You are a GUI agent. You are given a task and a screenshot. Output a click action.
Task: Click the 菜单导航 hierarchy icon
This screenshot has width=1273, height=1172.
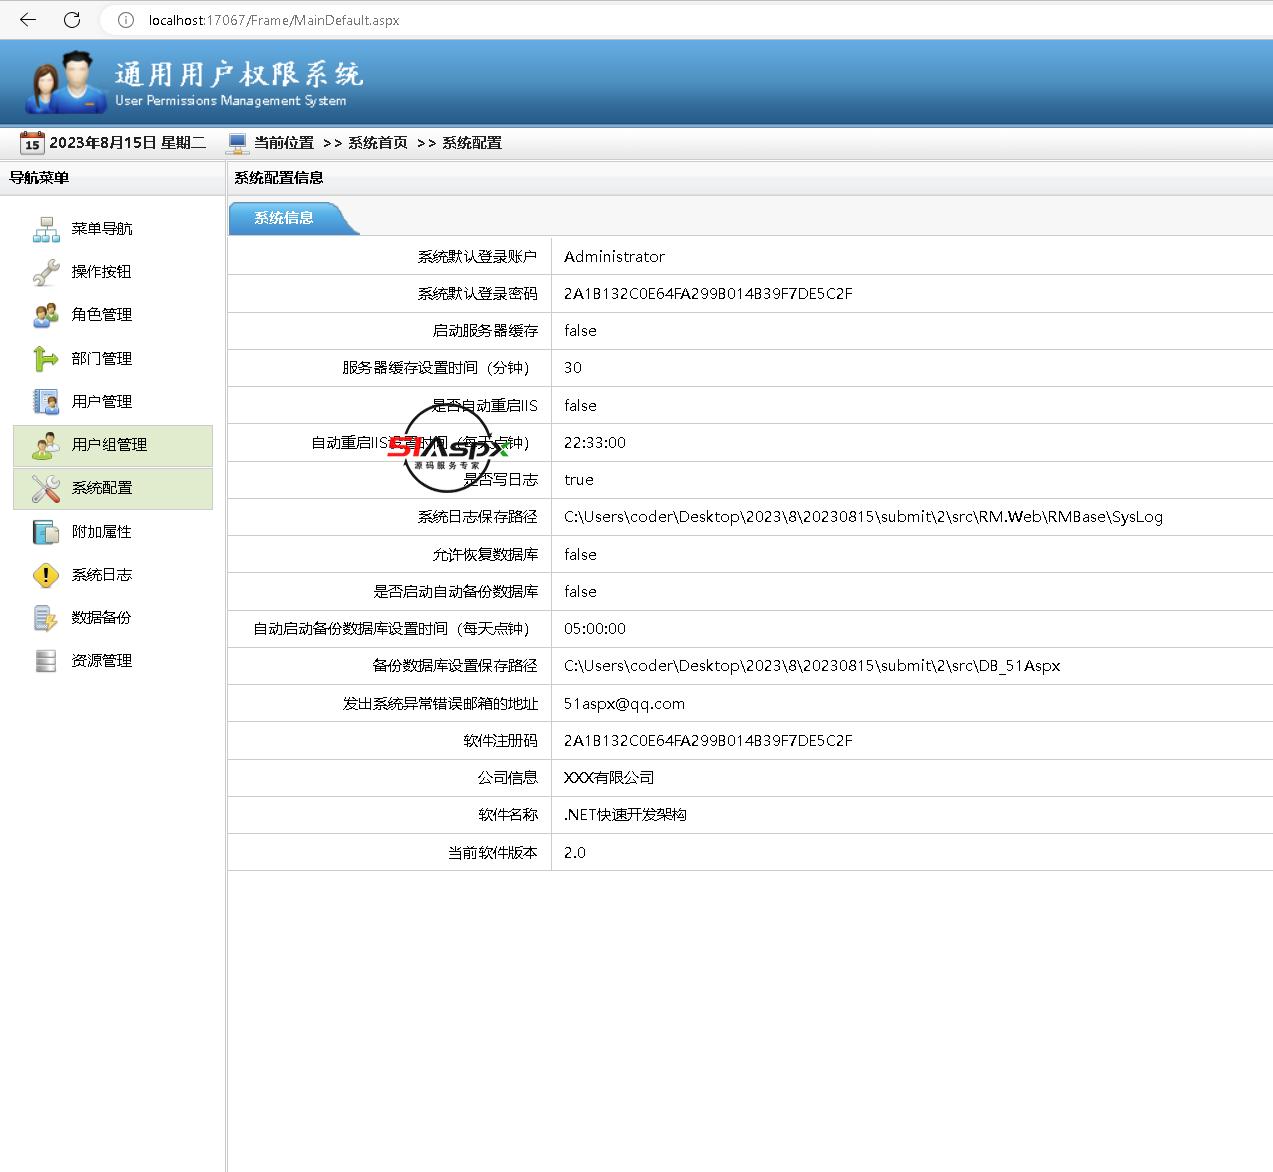click(46, 229)
